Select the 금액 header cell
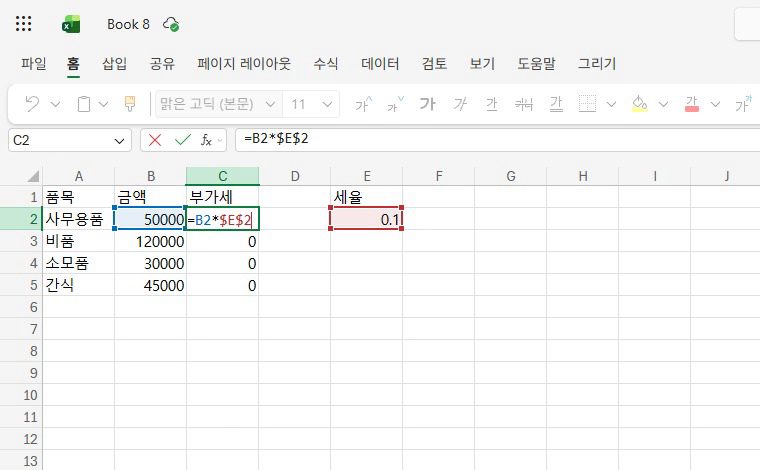The image size is (760, 470). pos(150,197)
